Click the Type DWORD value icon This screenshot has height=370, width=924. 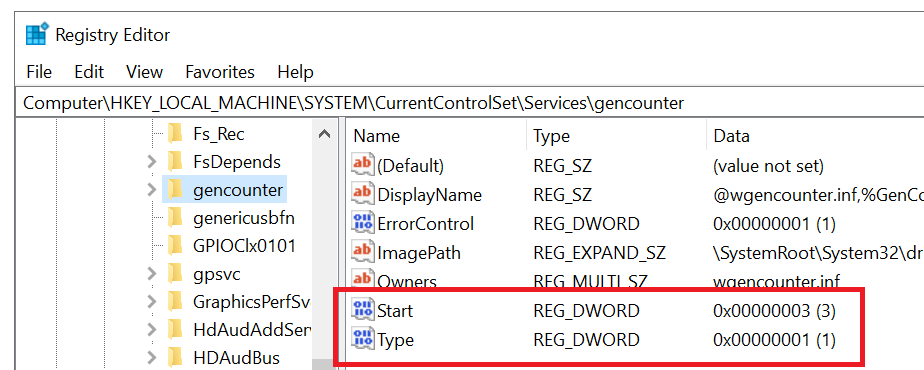[362, 338]
